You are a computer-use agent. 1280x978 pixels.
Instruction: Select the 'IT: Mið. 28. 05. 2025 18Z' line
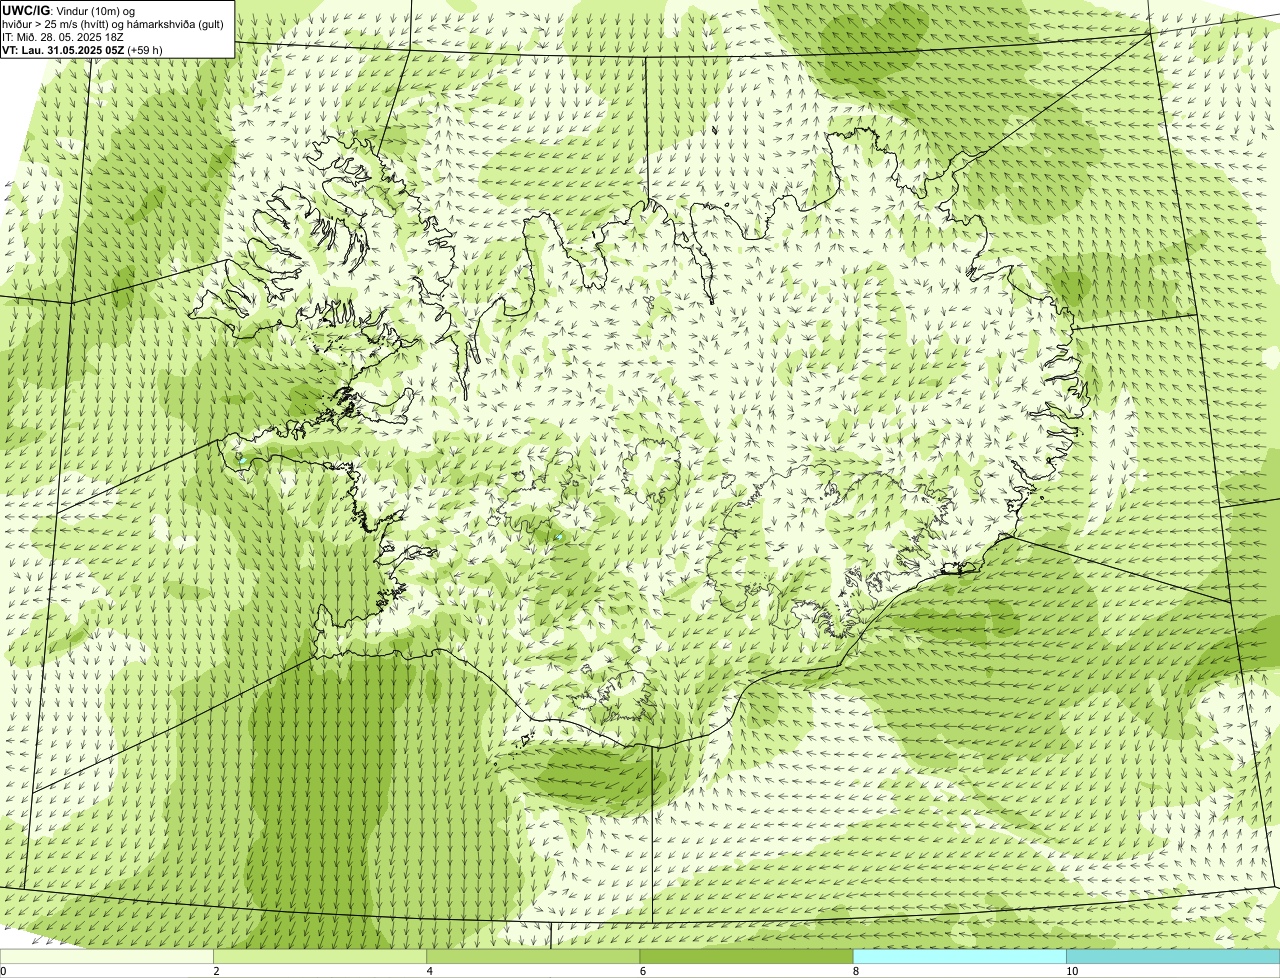(x=63, y=37)
